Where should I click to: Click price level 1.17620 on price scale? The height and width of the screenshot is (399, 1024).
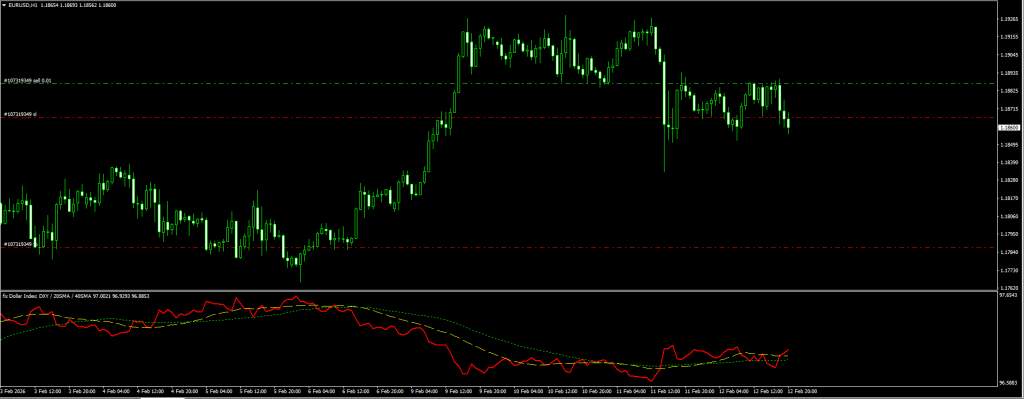(1009, 288)
